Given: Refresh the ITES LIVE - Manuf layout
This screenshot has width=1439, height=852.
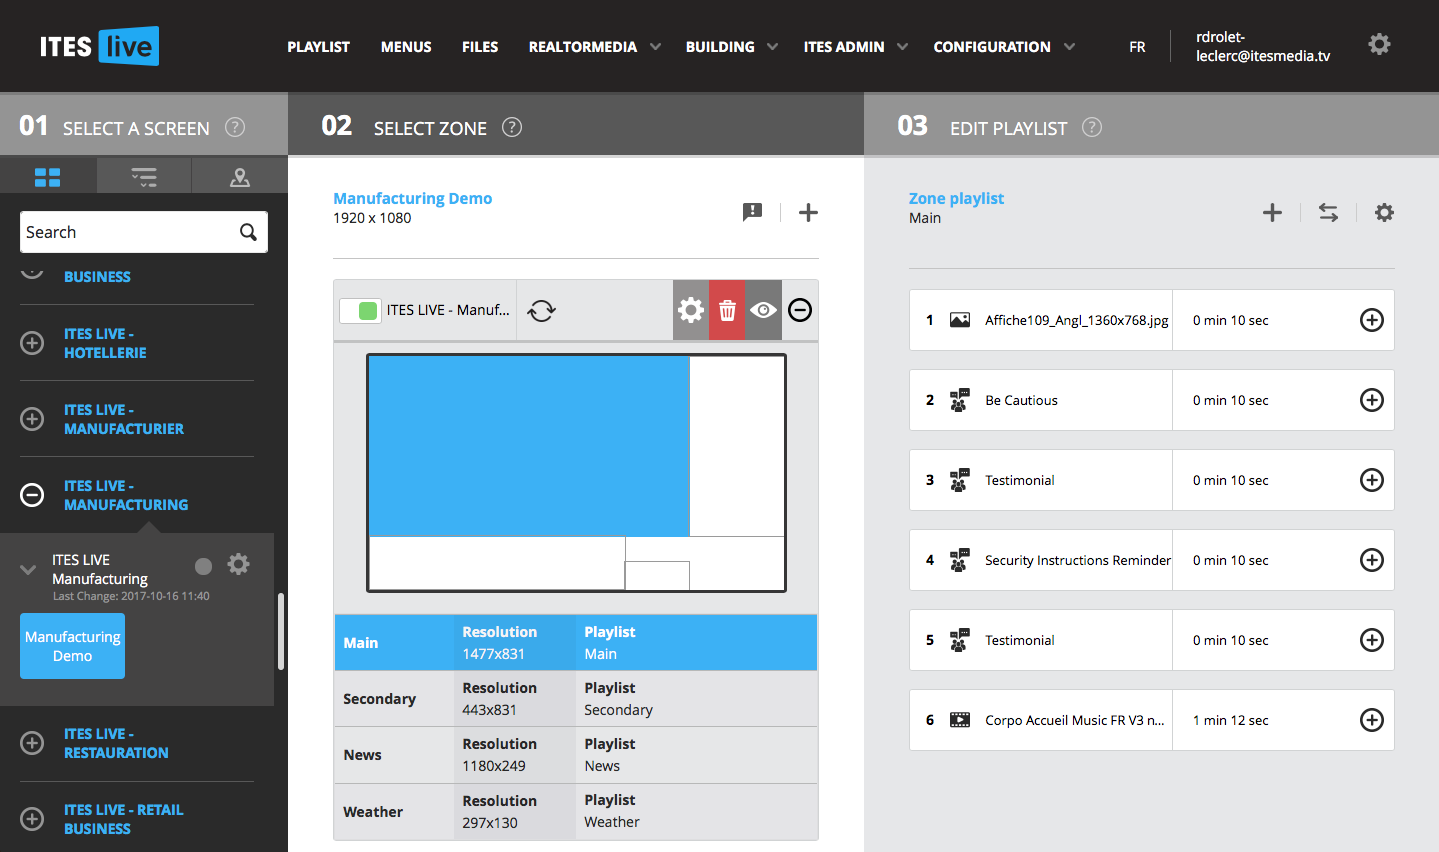Looking at the screenshot, I should pos(541,310).
